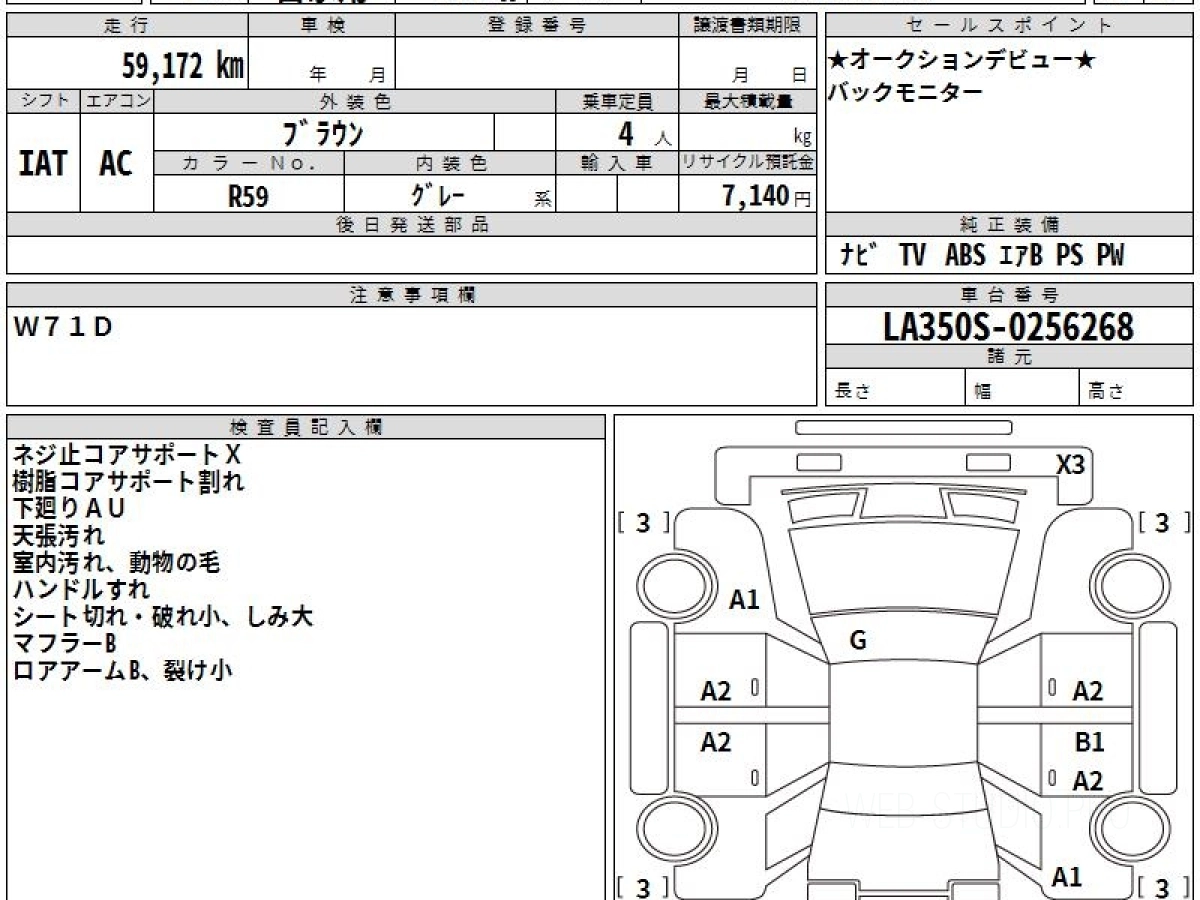Click the リサイクル預託金 header cell

[x=747, y=163]
